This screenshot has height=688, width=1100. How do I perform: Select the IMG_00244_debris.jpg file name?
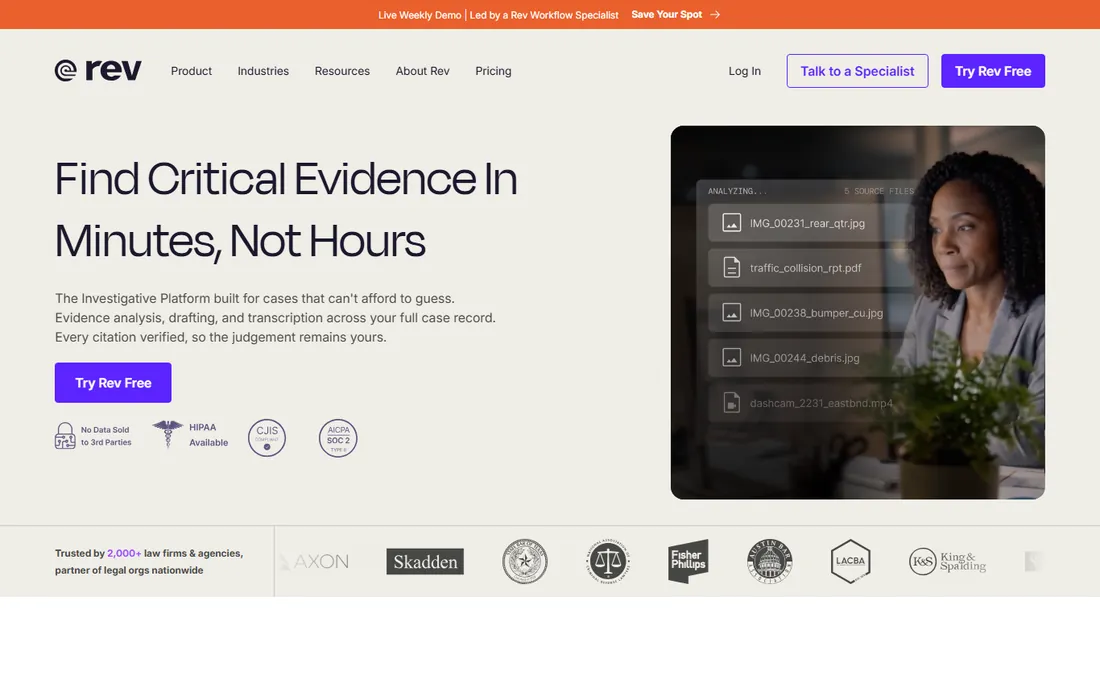(804, 358)
